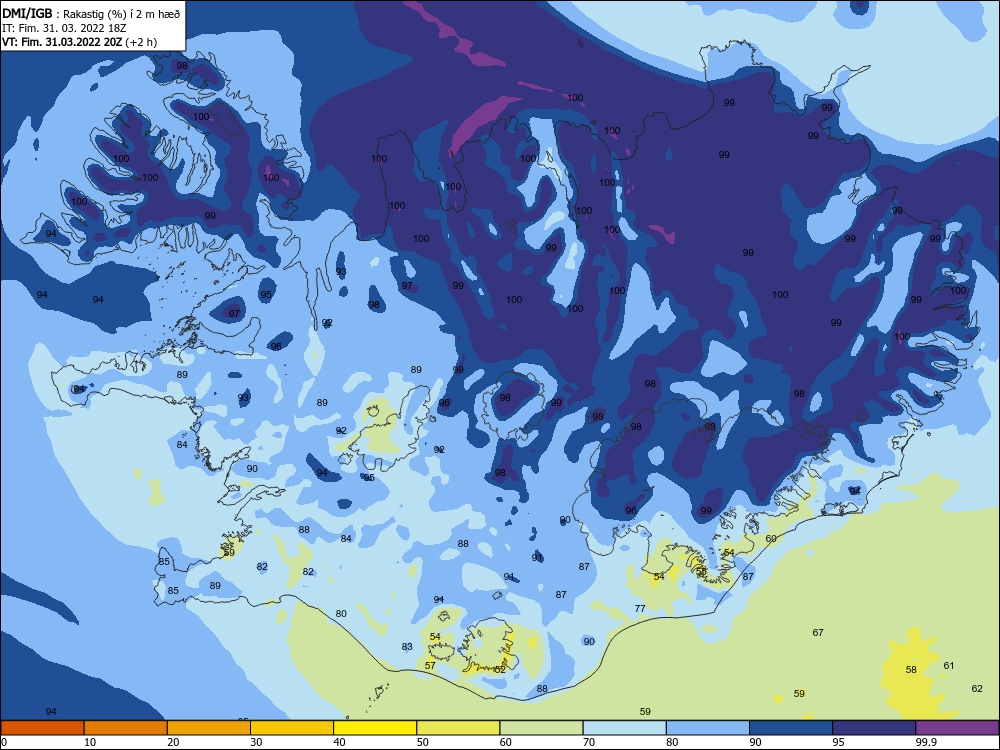Image resolution: width=1000 pixels, height=750 pixels.
Task: Click the legend scale label "50"
Action: (x=423, y=742)
